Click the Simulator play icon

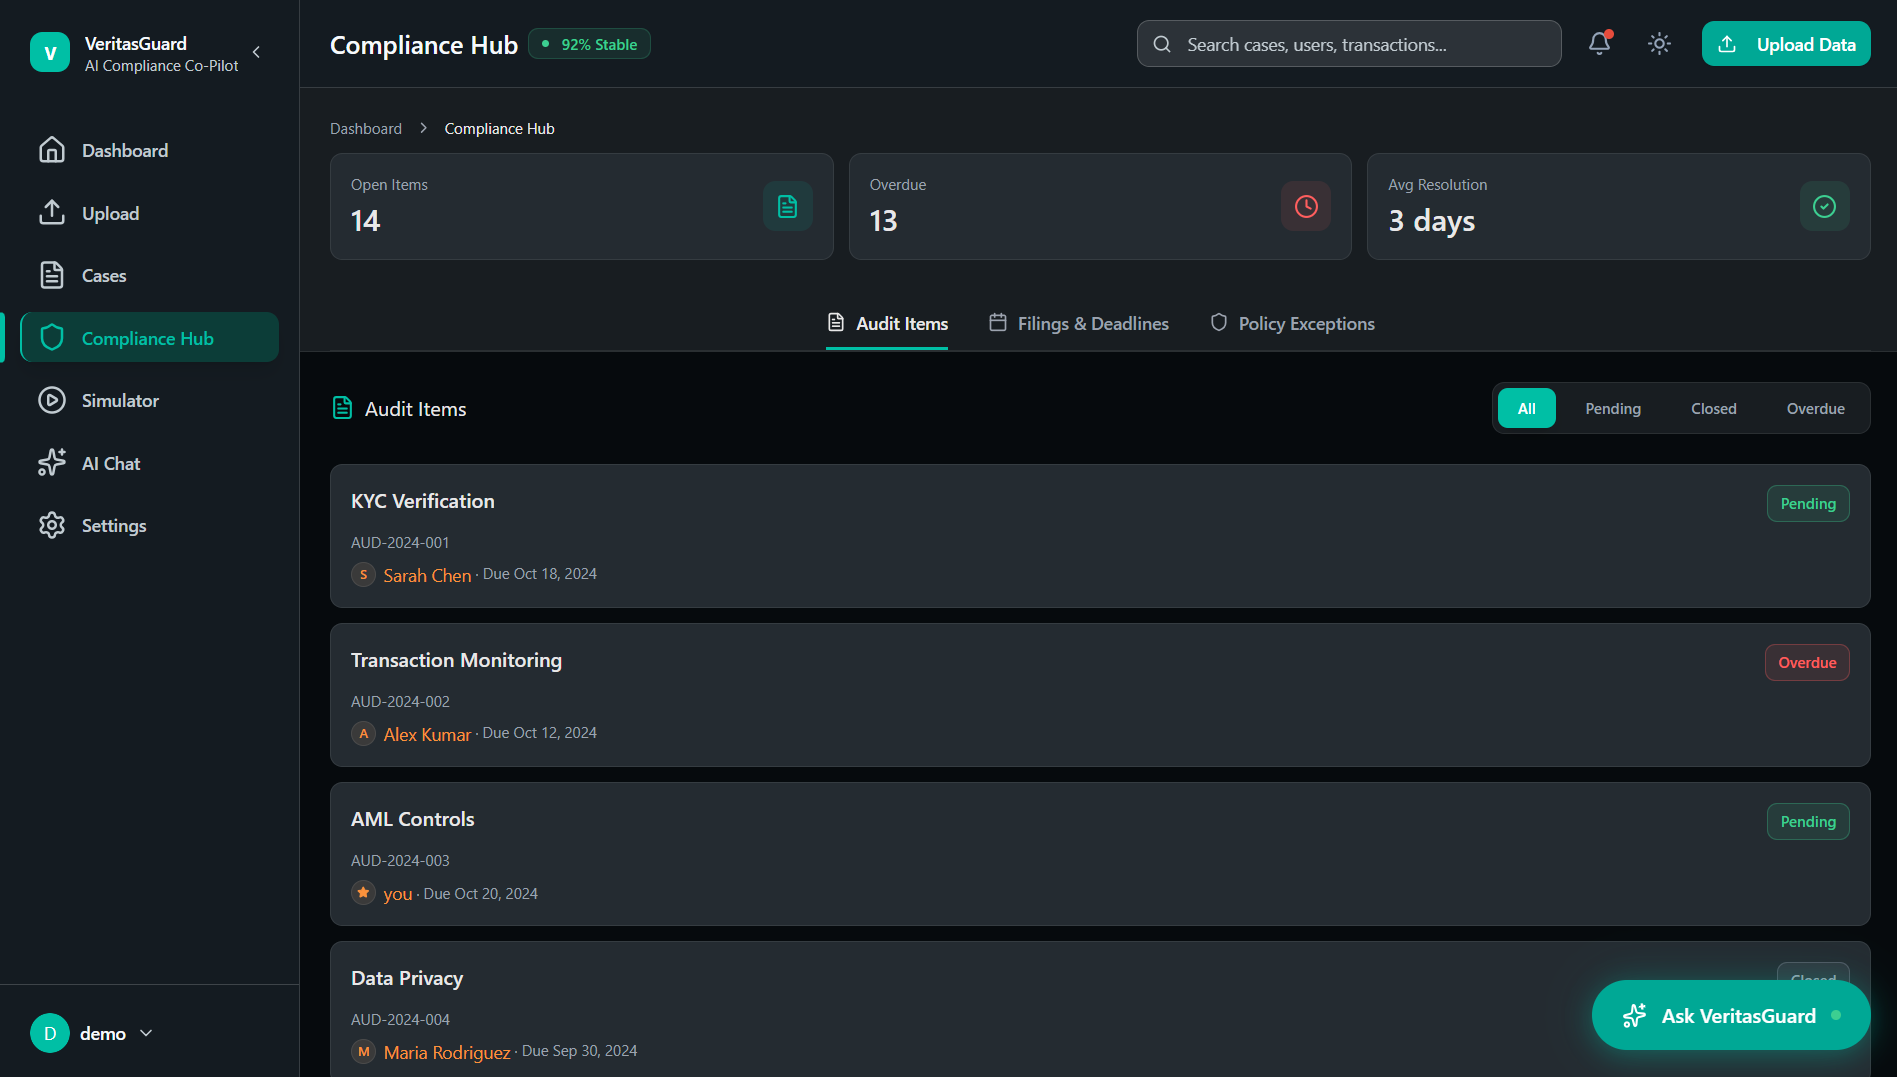52,400
